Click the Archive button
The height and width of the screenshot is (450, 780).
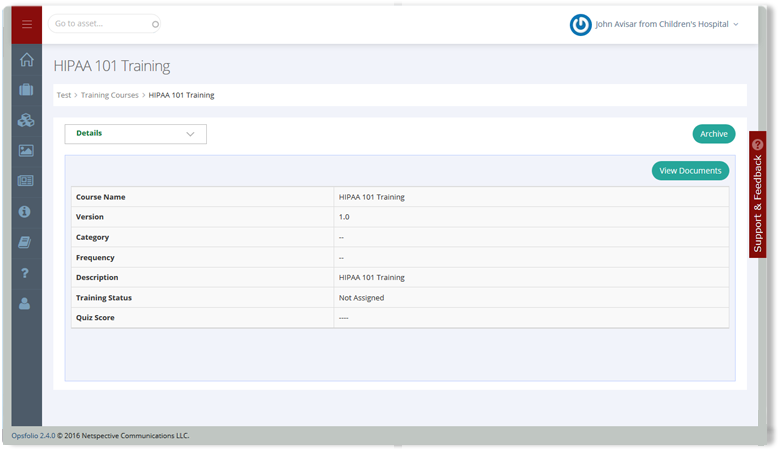coord(714,134)
